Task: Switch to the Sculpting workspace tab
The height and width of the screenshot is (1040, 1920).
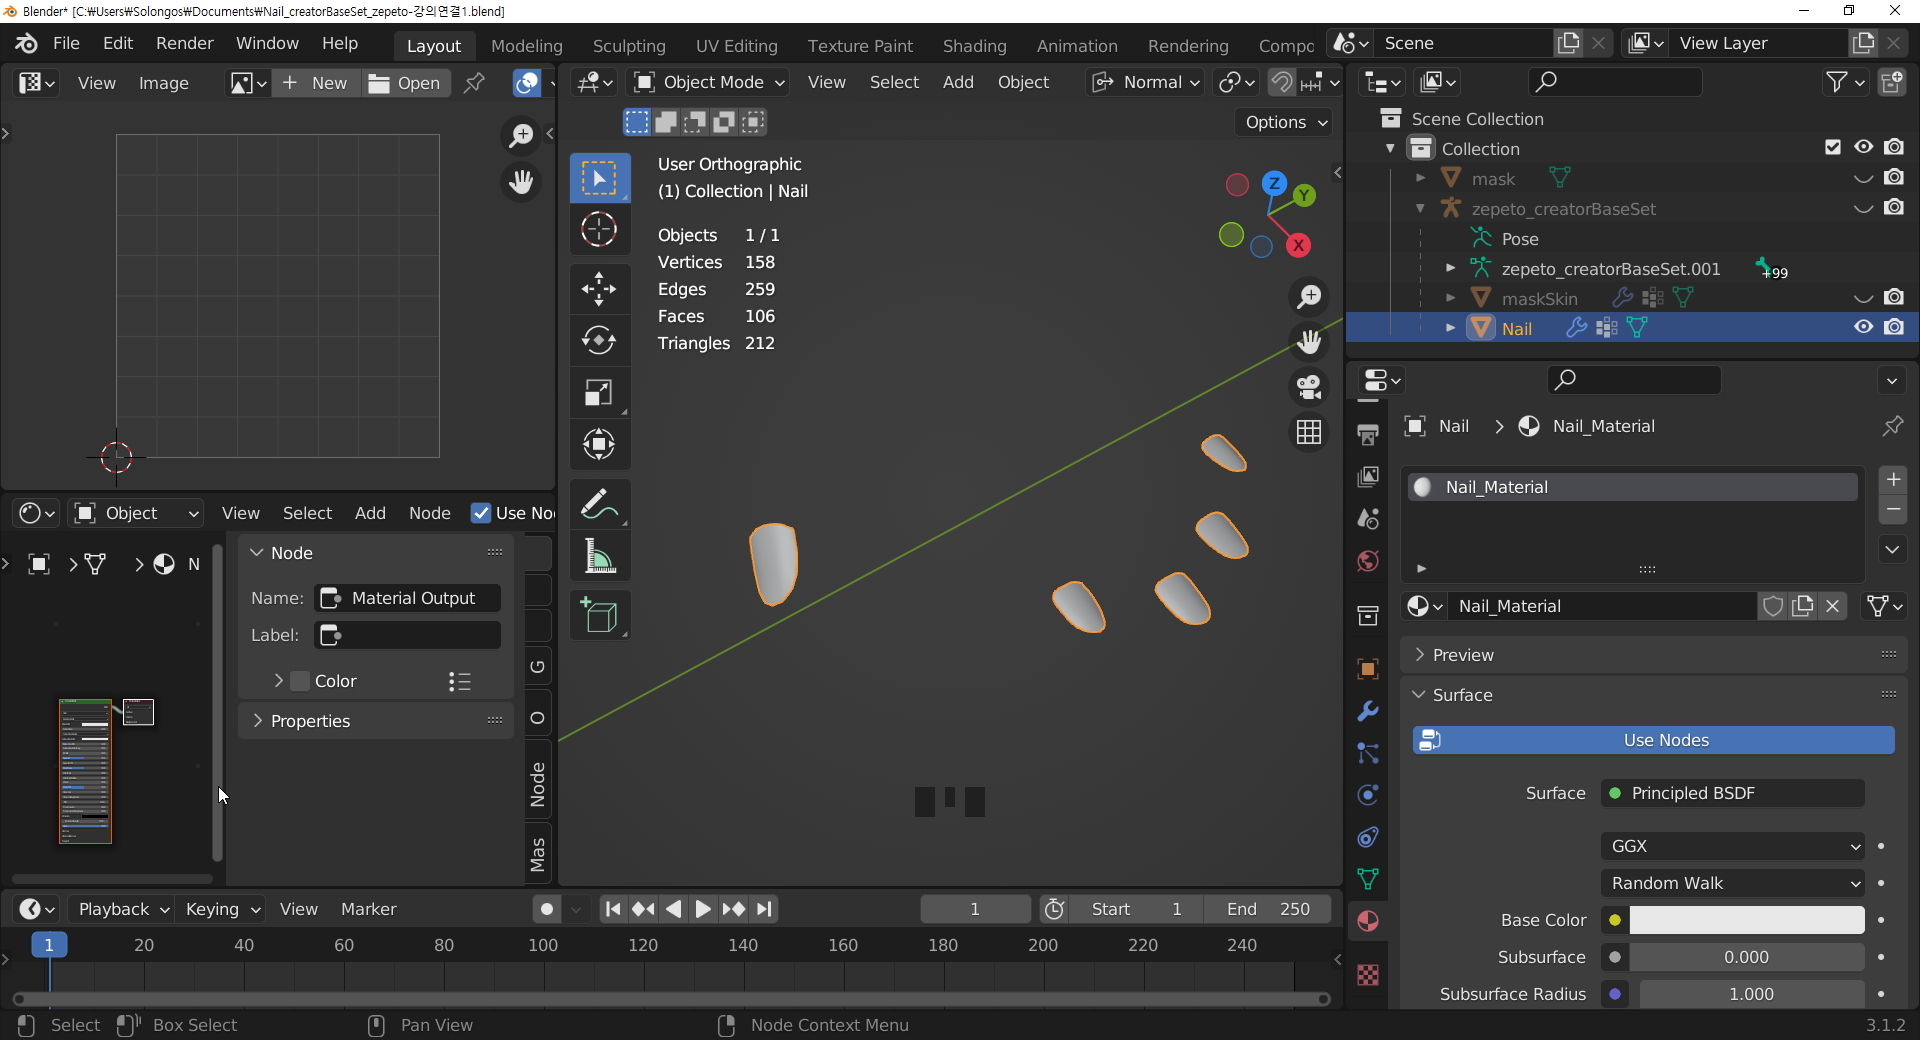Action: 628,46
